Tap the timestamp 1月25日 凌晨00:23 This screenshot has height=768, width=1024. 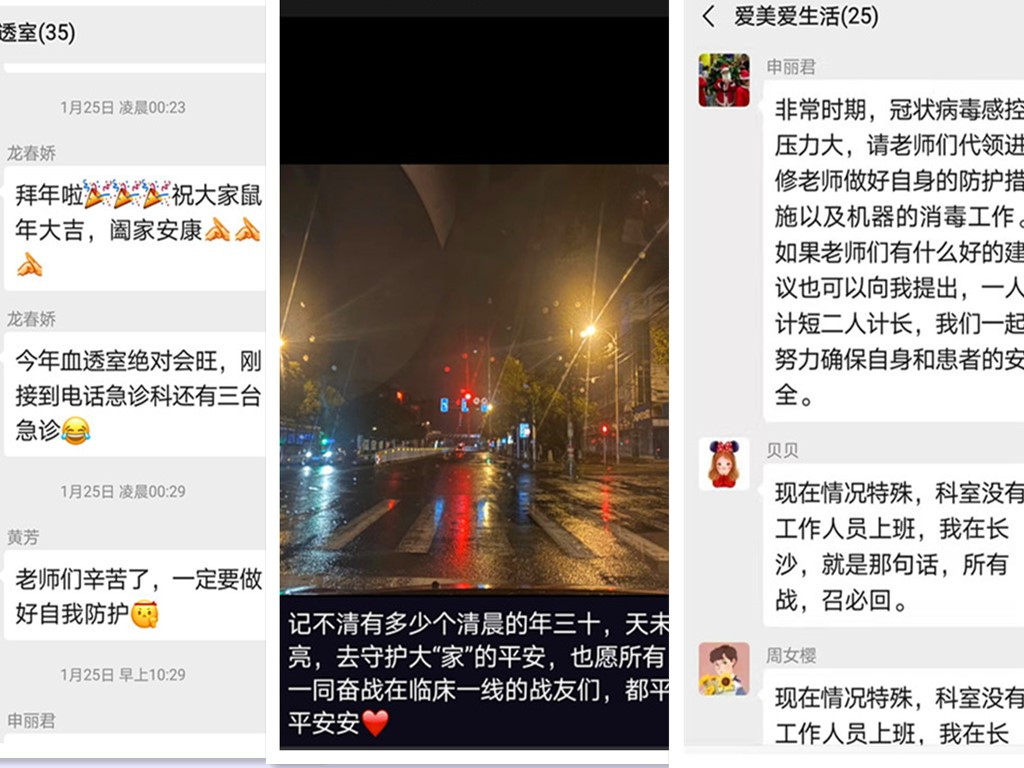(x=123, y=107)
